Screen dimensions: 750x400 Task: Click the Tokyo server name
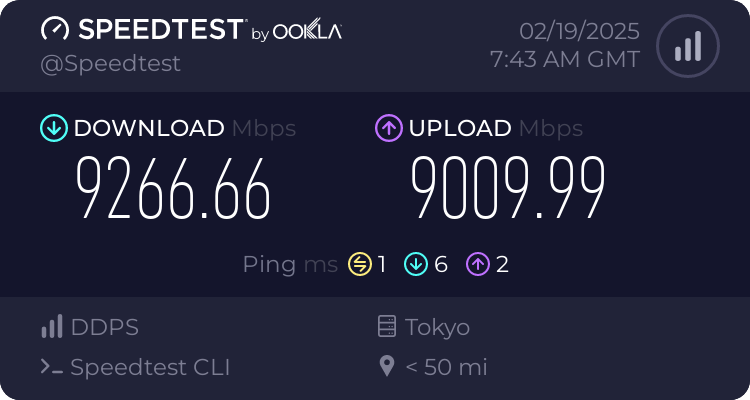coord(437,327)
